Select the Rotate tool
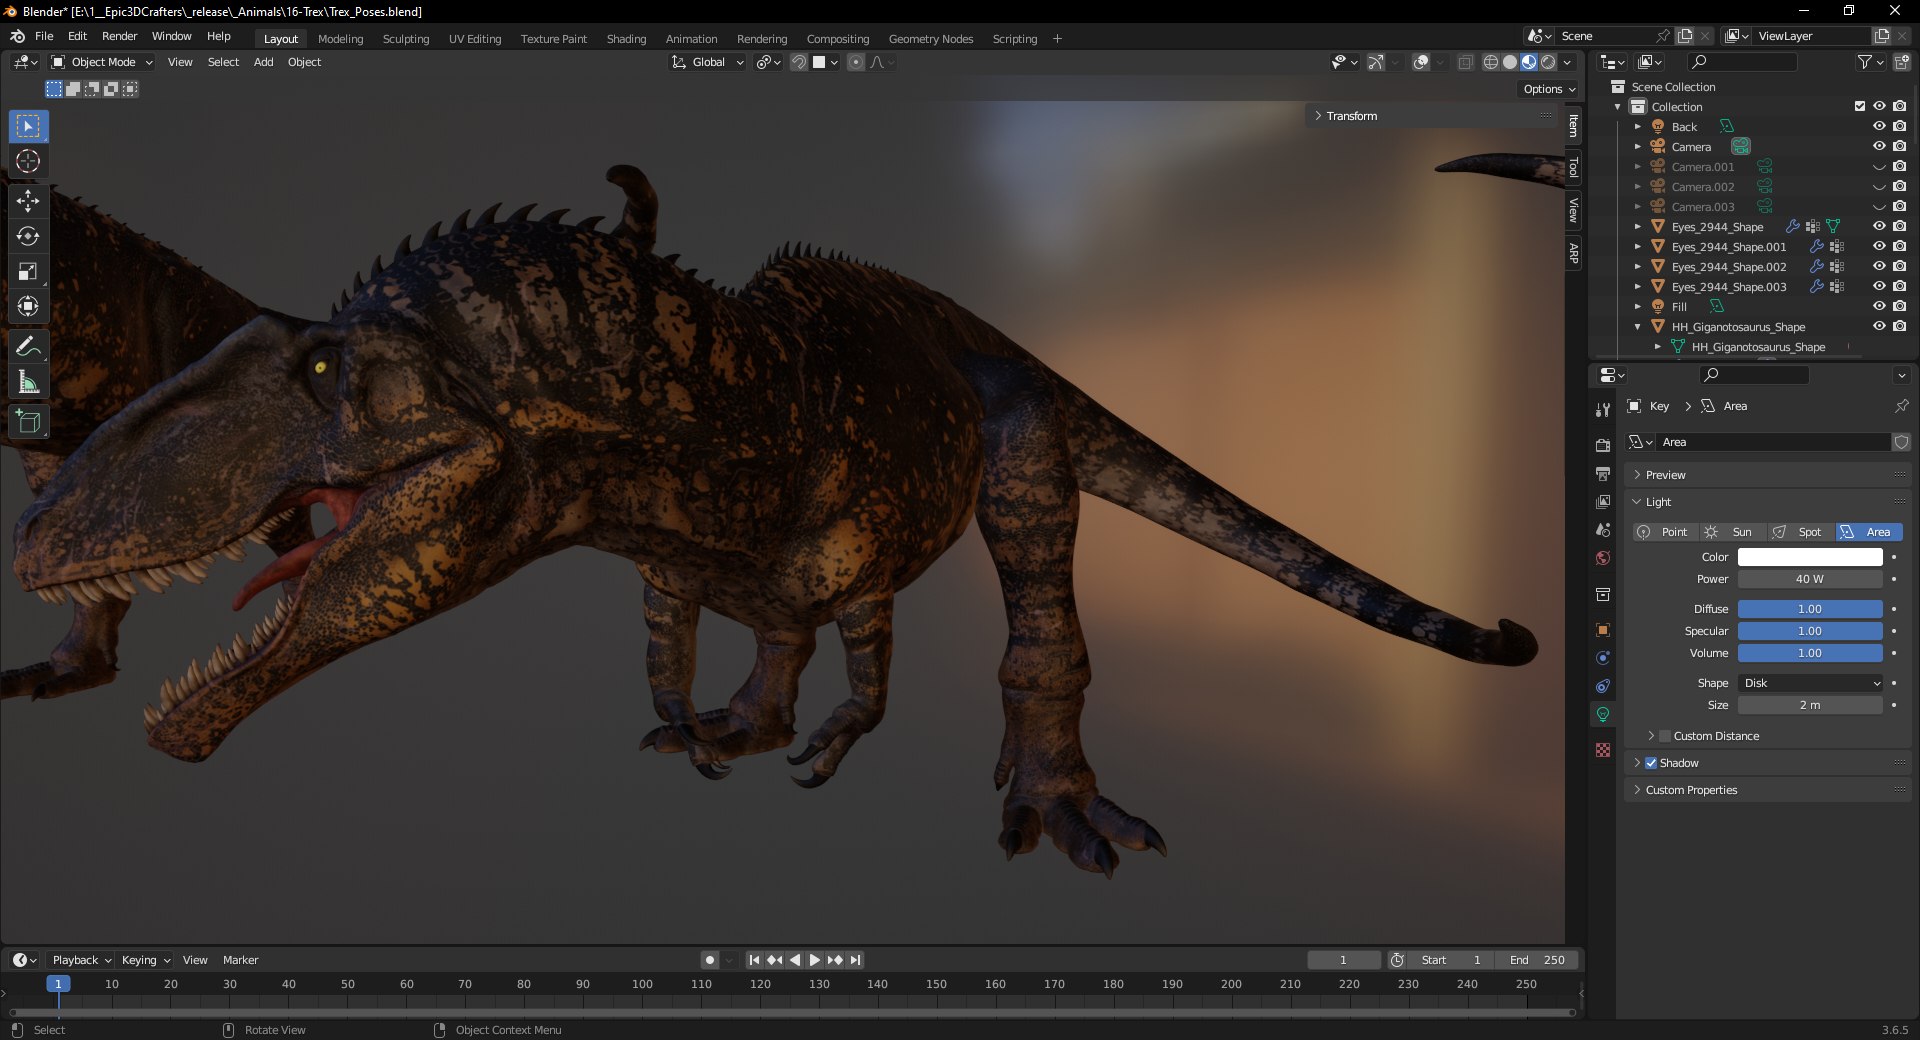The width and height of the screenshot is (1920, 1040). coord(28,236)
